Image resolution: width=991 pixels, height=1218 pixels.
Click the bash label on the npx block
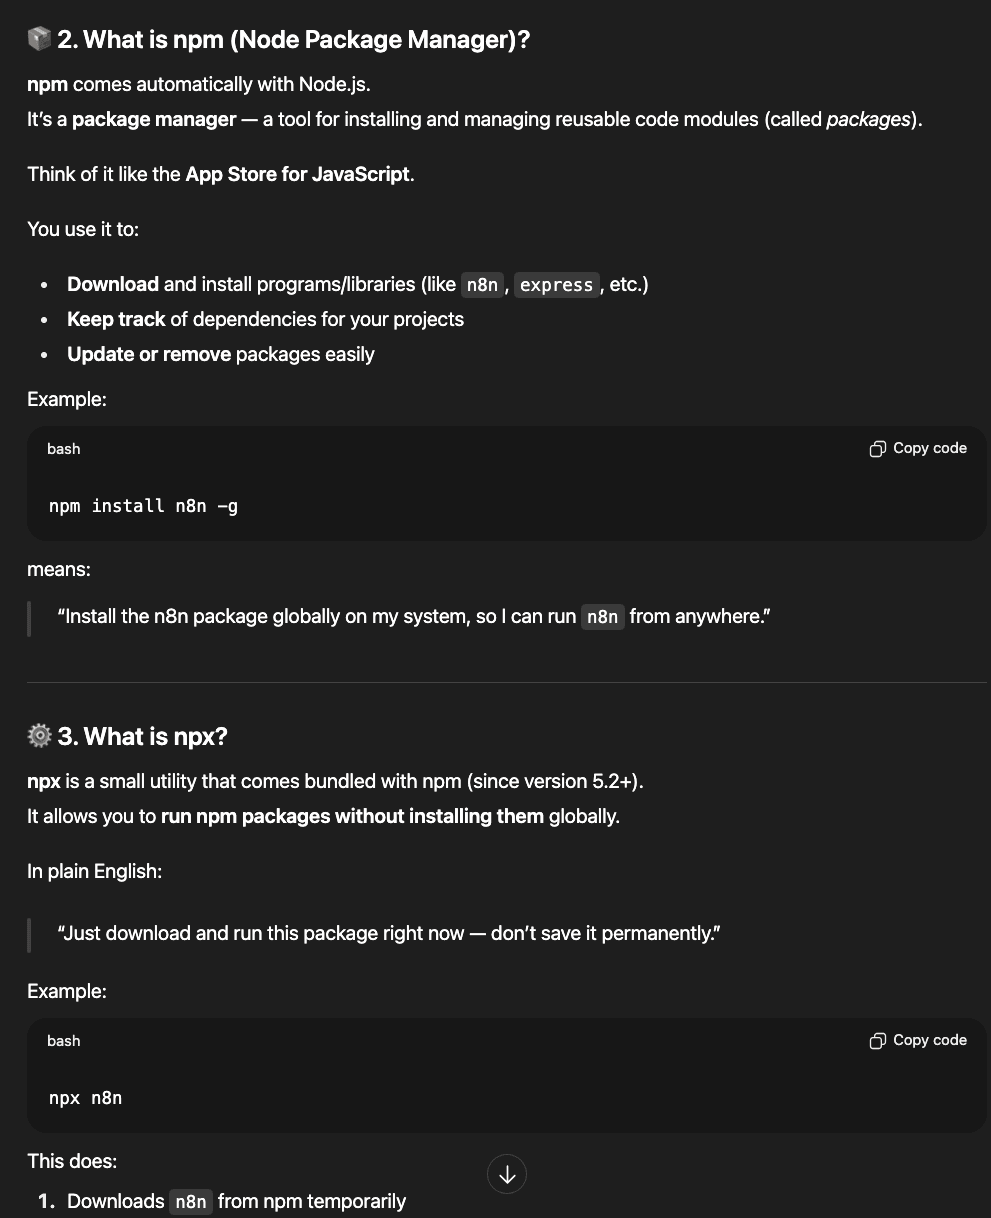tap(63, 1041)
